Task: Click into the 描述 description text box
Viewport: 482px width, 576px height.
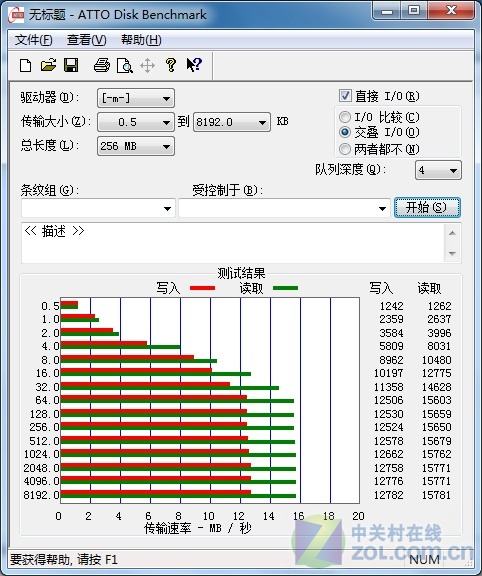Action: (x=233, y=242)
